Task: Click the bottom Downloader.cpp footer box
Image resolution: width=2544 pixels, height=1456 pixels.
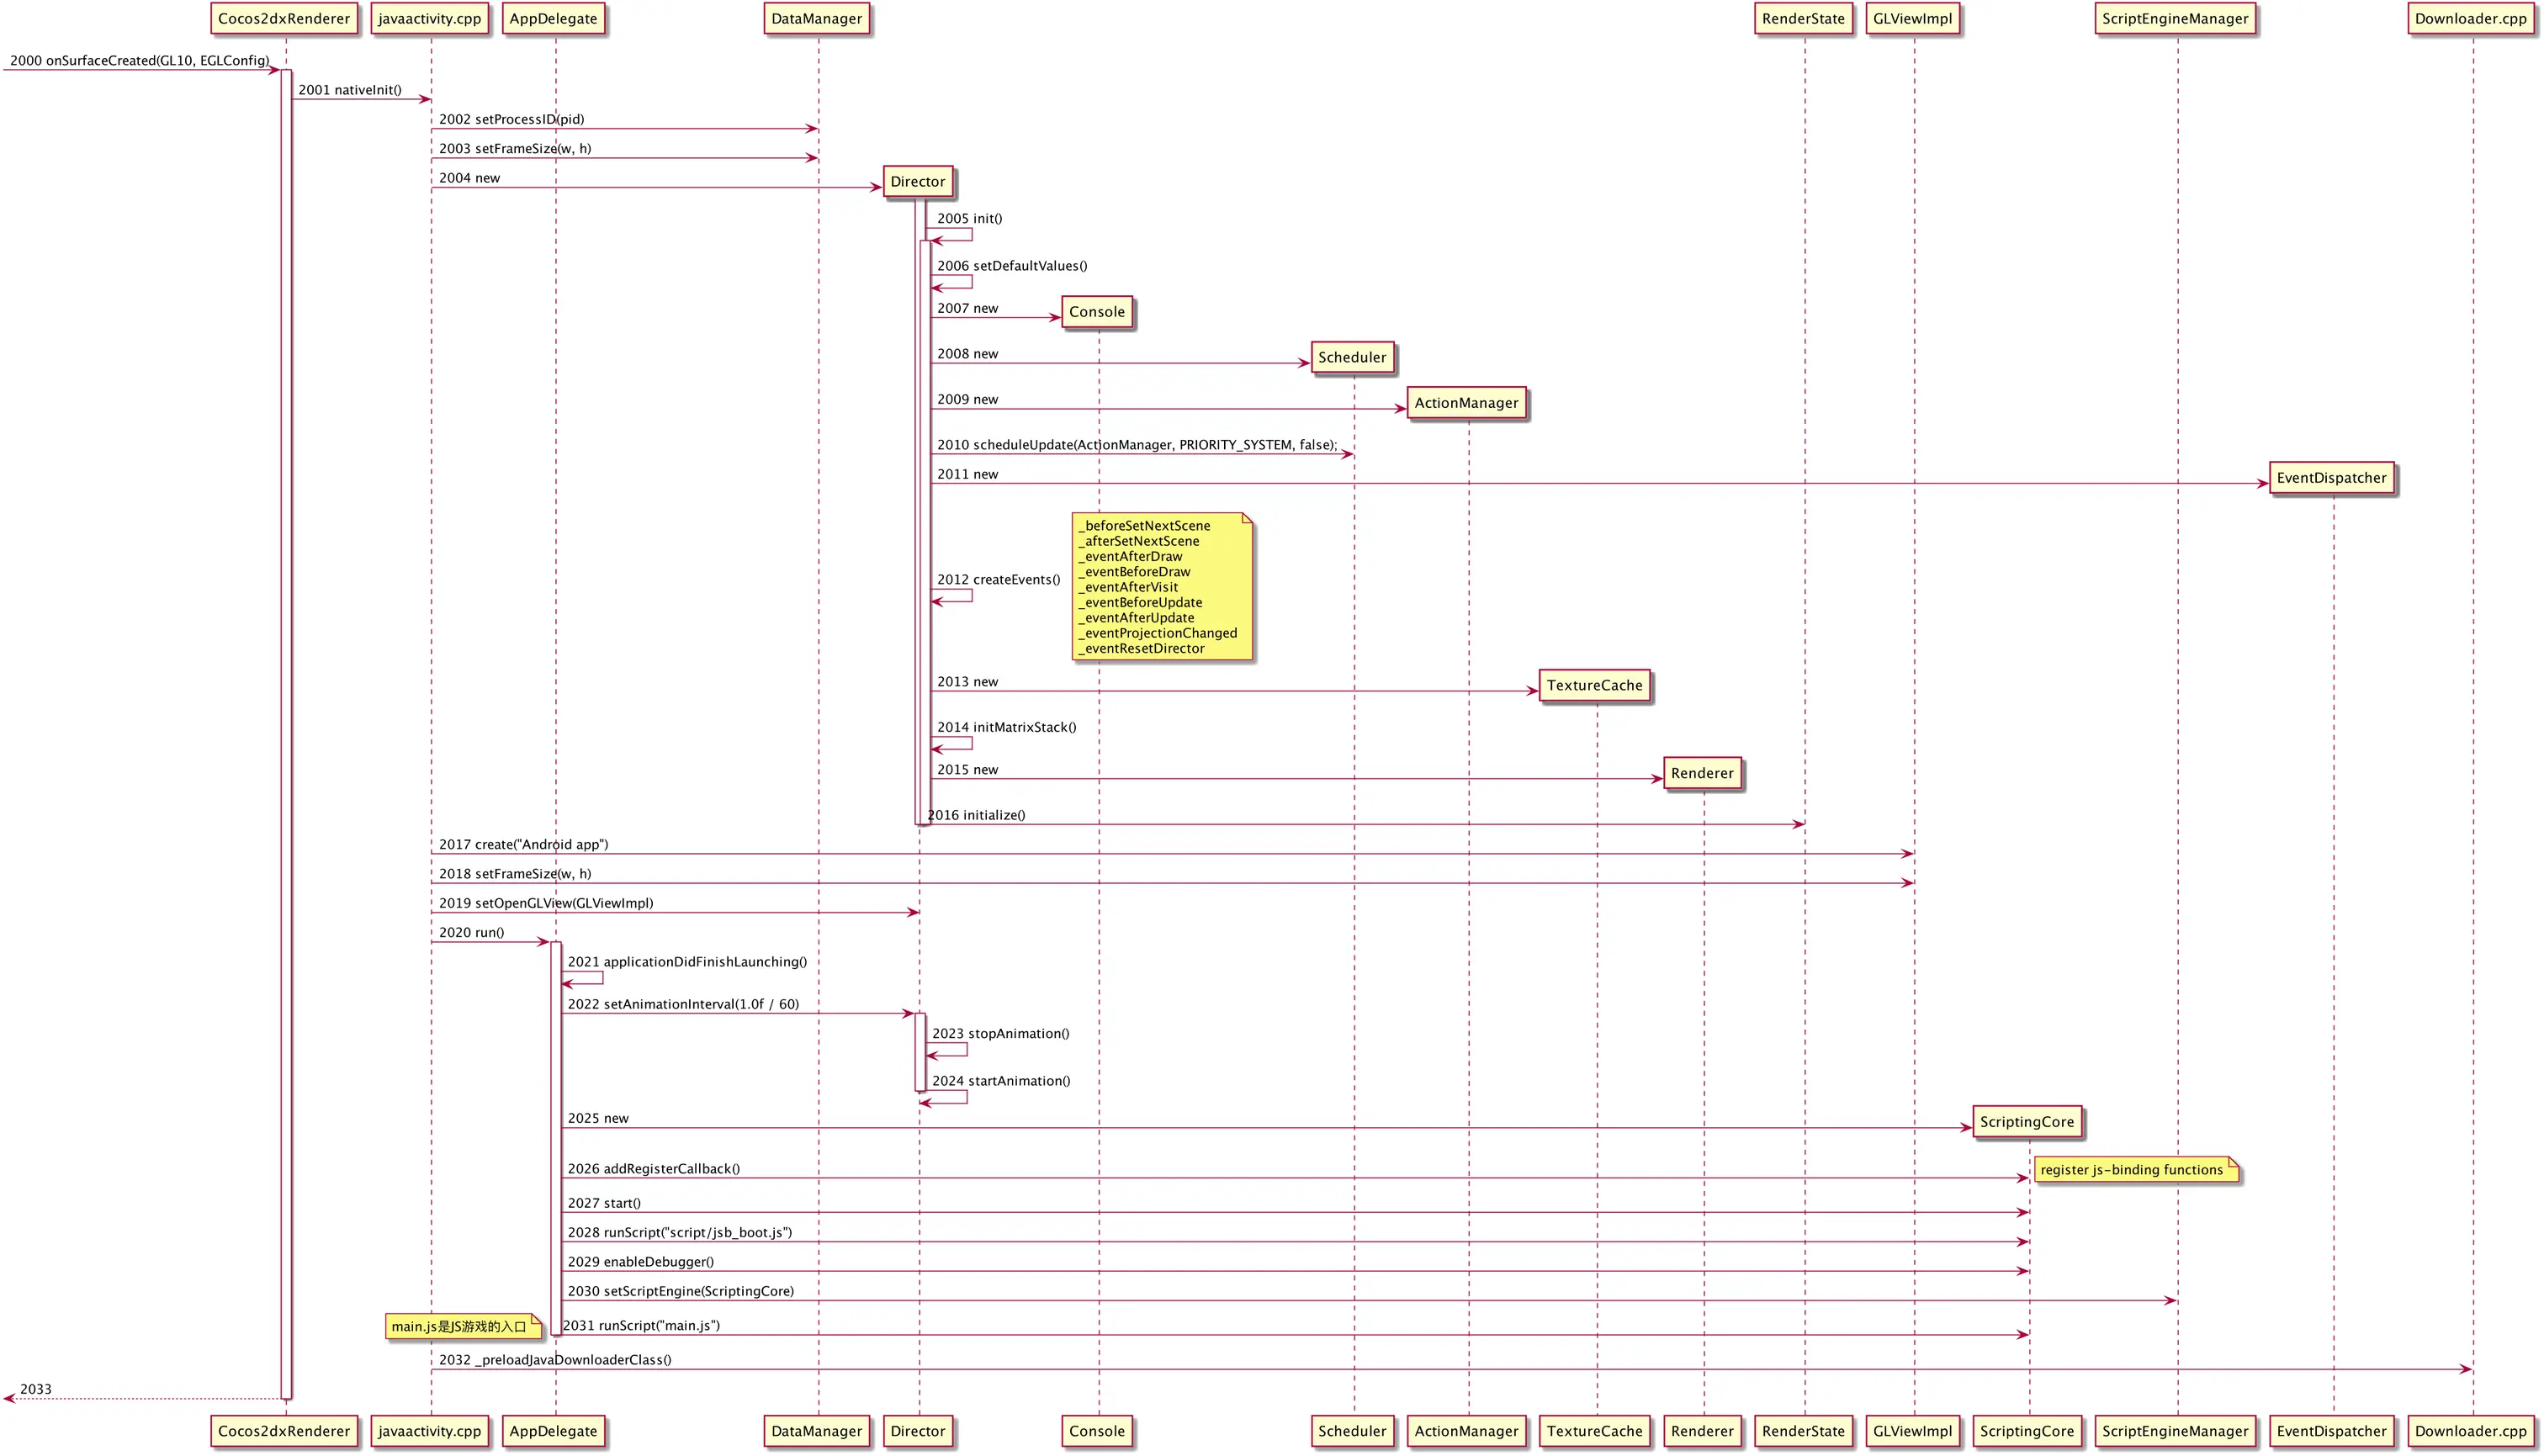Action: [2469, 1431]
